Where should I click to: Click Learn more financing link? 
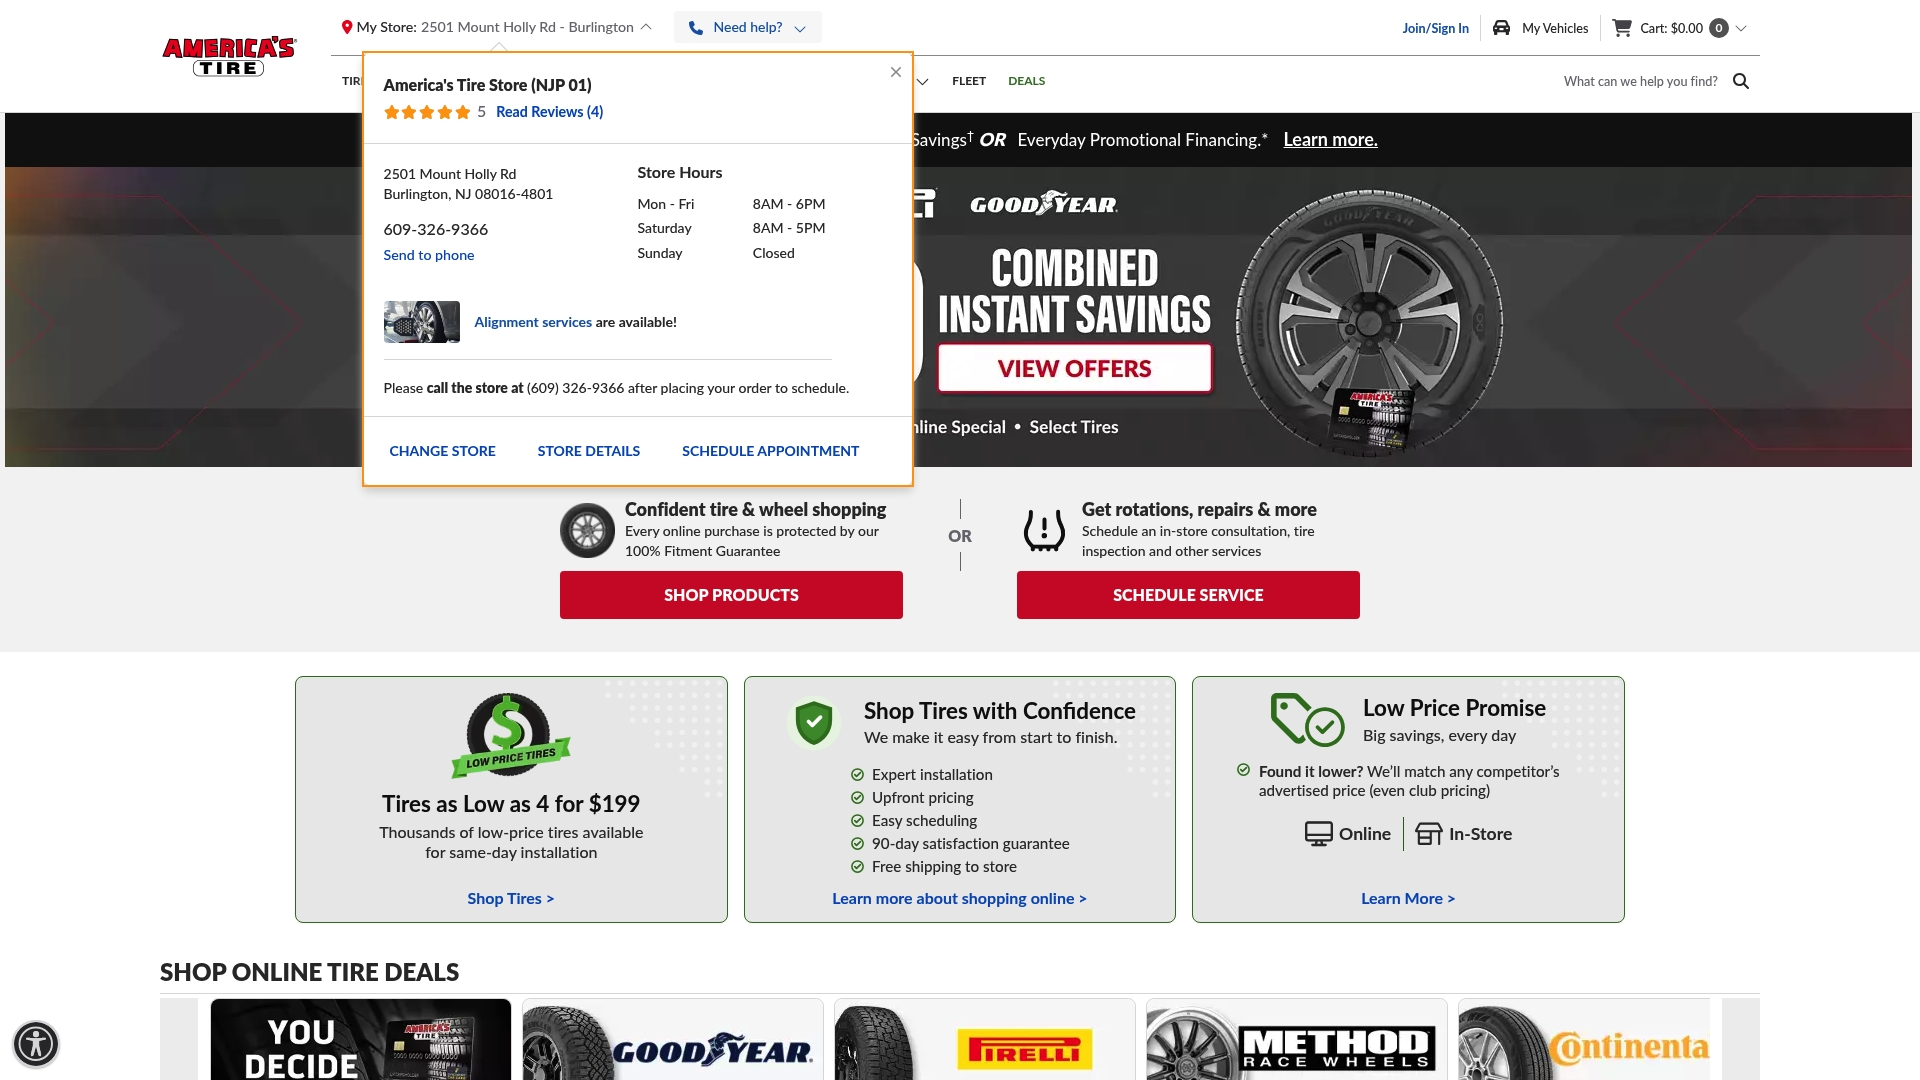pos(1330,140)
